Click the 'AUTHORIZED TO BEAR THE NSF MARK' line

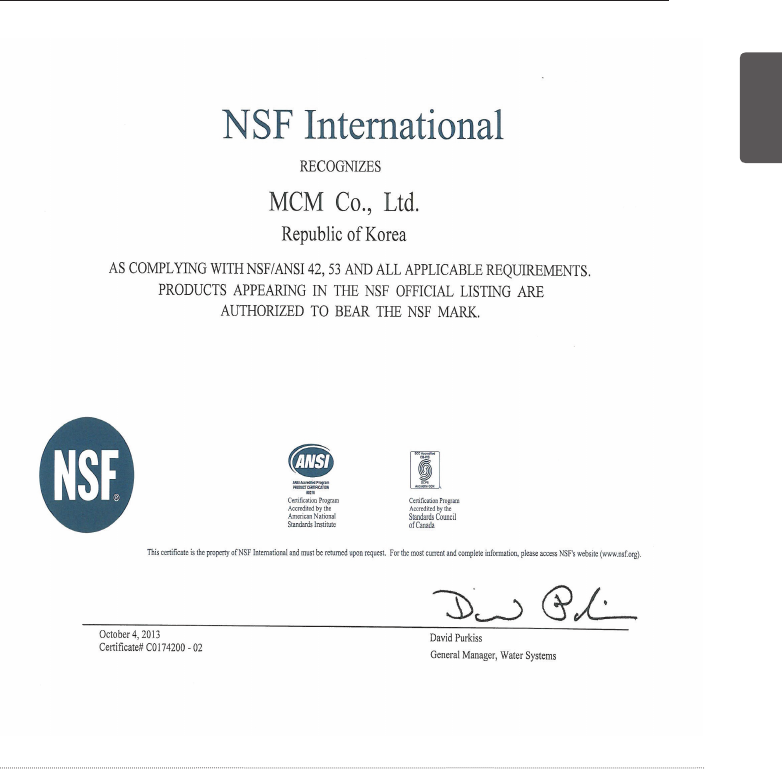[350, 311]
